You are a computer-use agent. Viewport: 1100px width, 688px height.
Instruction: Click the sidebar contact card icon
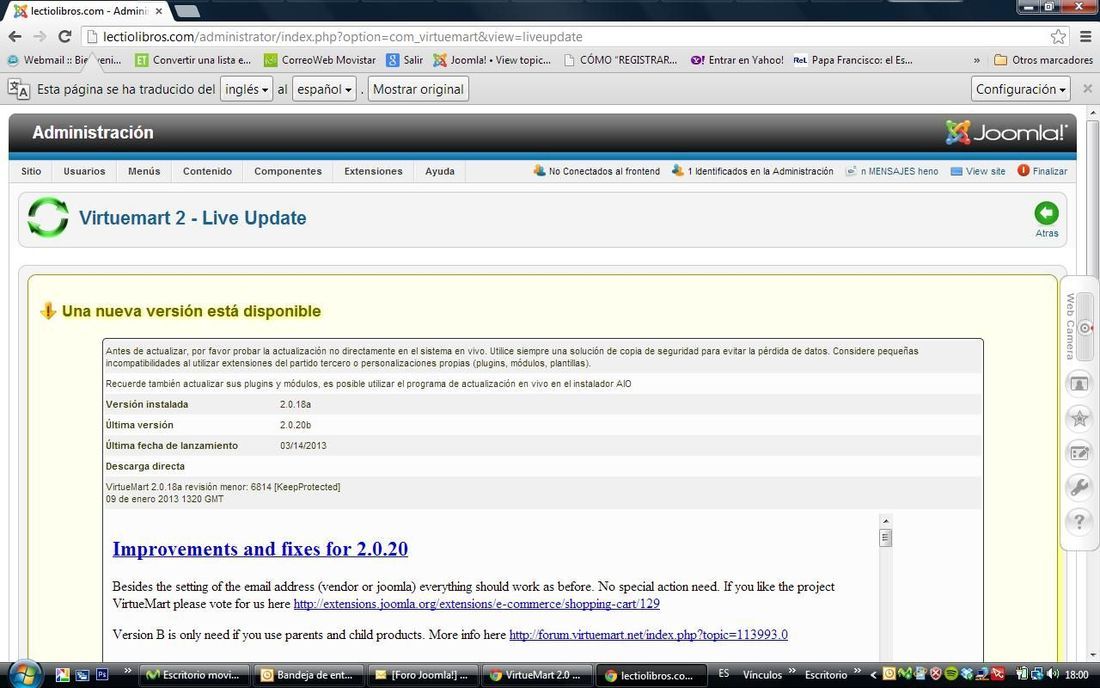point(1079,384)
